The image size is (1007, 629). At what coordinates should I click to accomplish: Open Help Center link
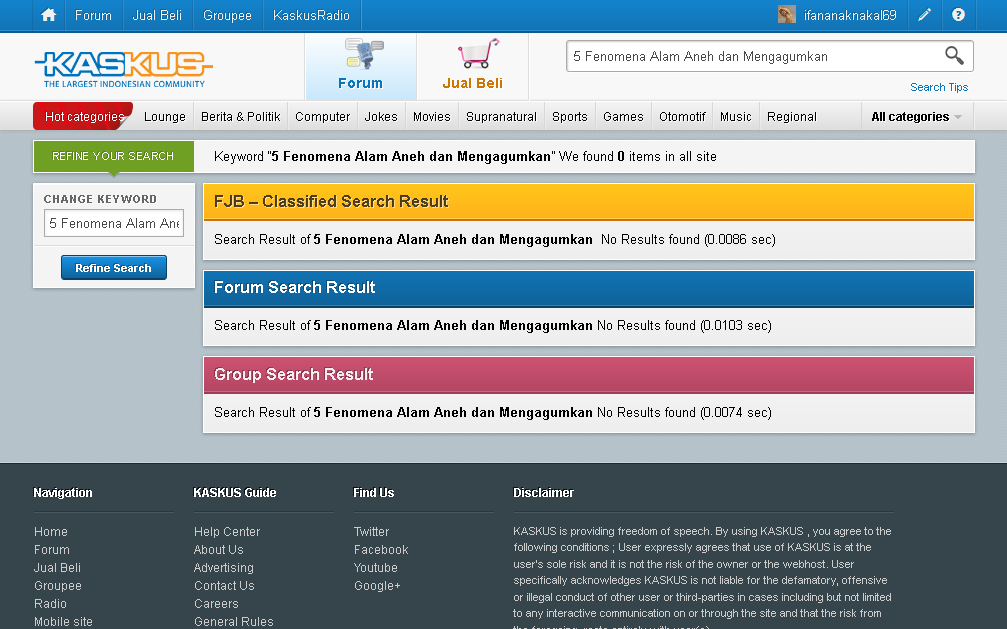pos(227,532)
